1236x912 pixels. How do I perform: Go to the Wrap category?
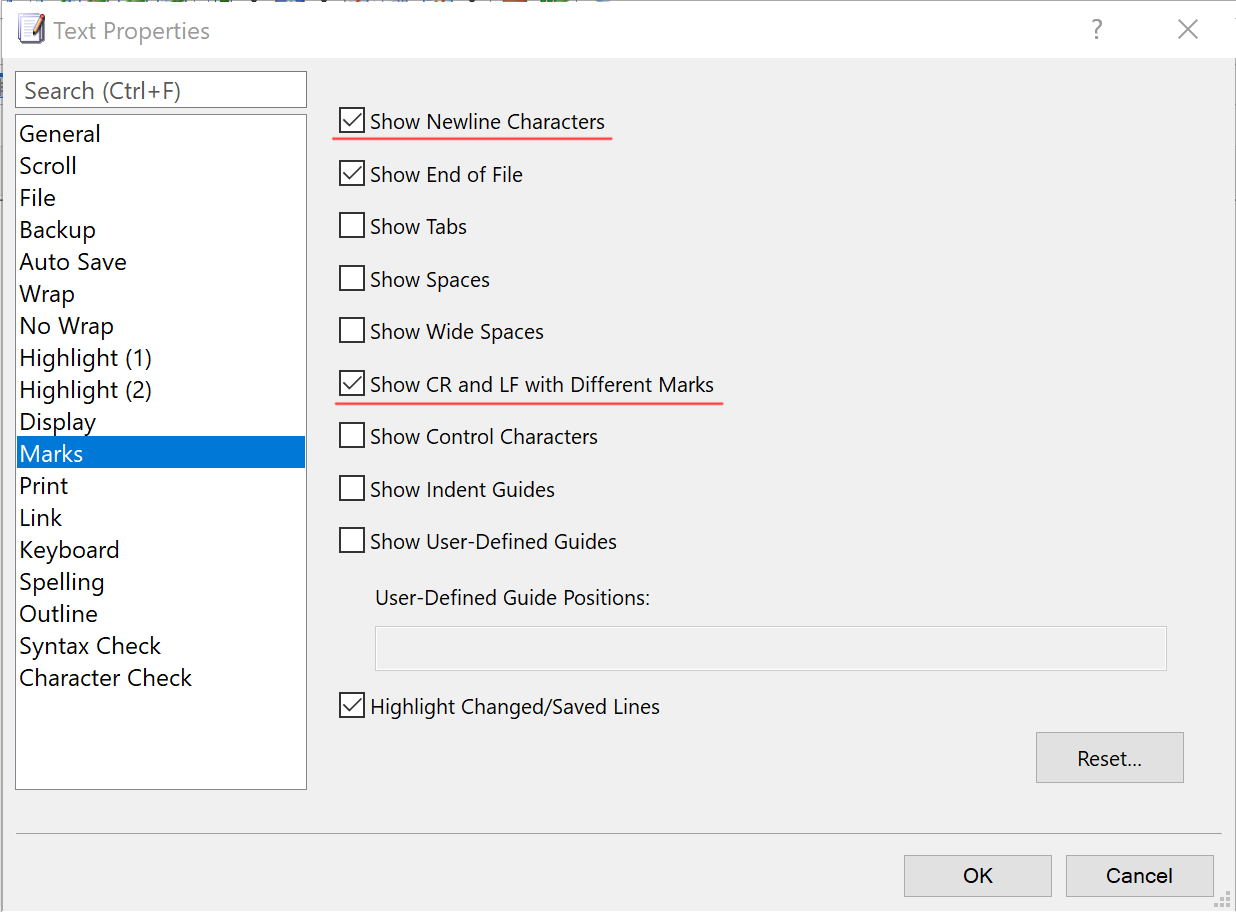coord(161,294)
